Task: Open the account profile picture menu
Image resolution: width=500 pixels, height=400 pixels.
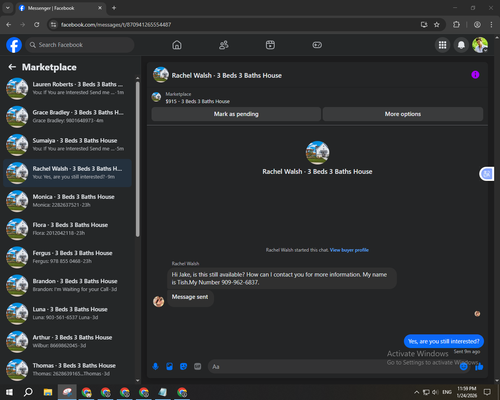Action: 480,45
